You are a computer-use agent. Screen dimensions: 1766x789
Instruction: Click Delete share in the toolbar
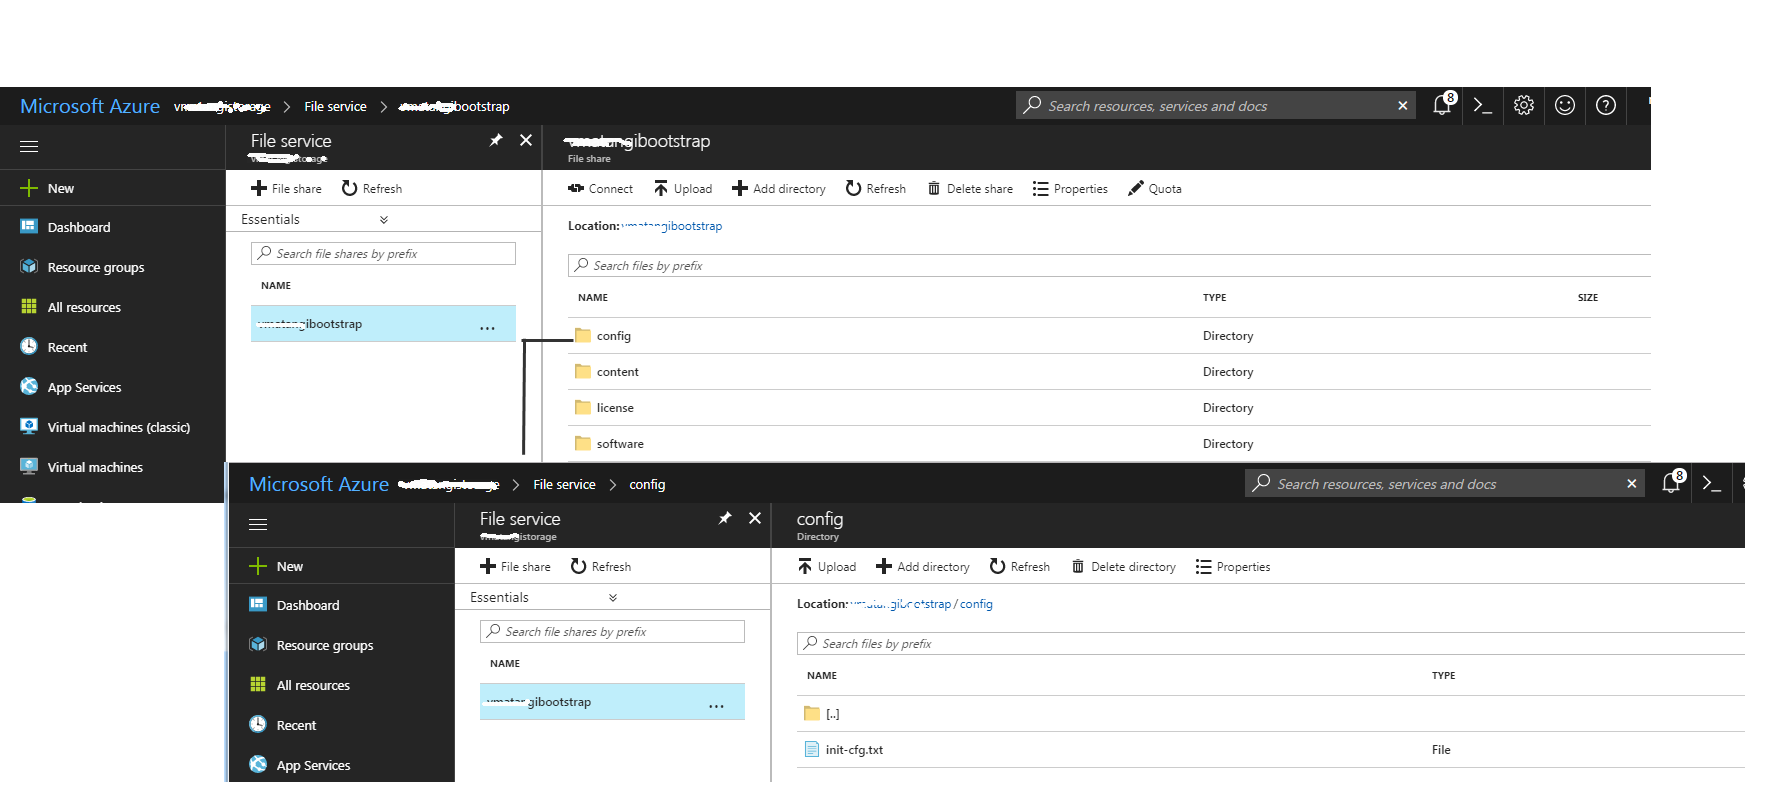[x=969, y=189]
